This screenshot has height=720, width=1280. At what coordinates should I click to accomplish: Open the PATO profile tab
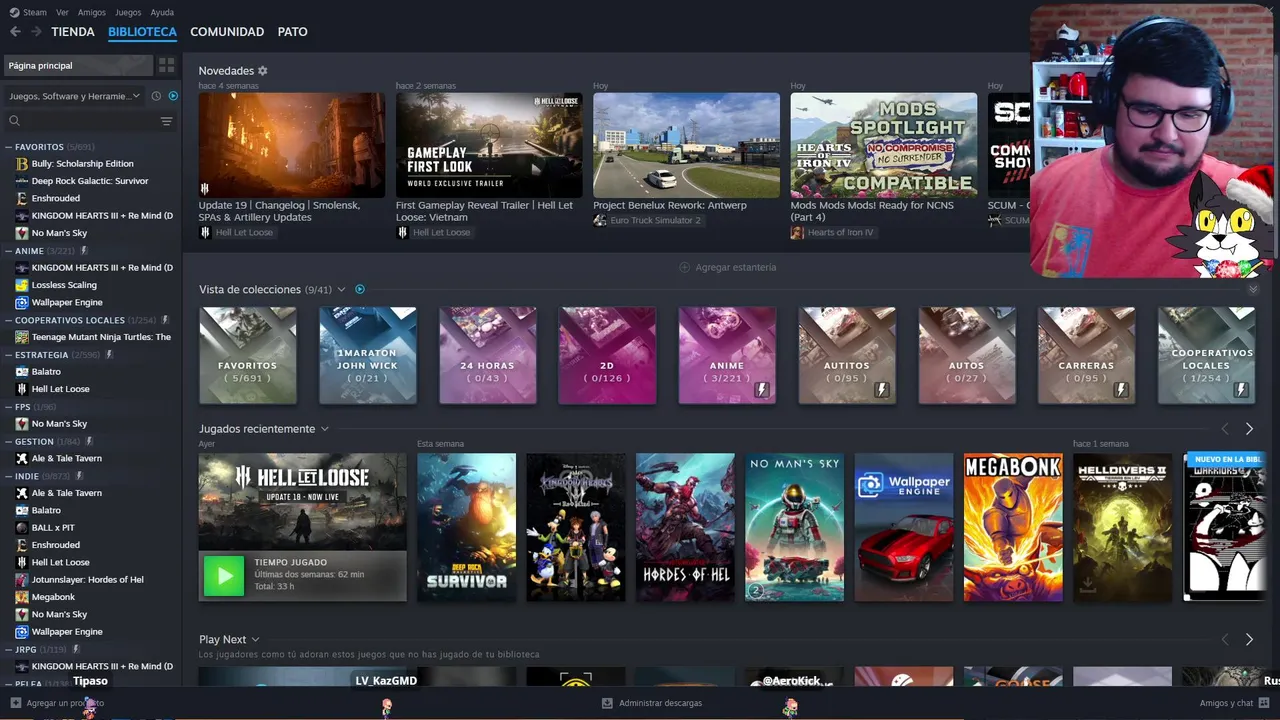coord(292,32)
